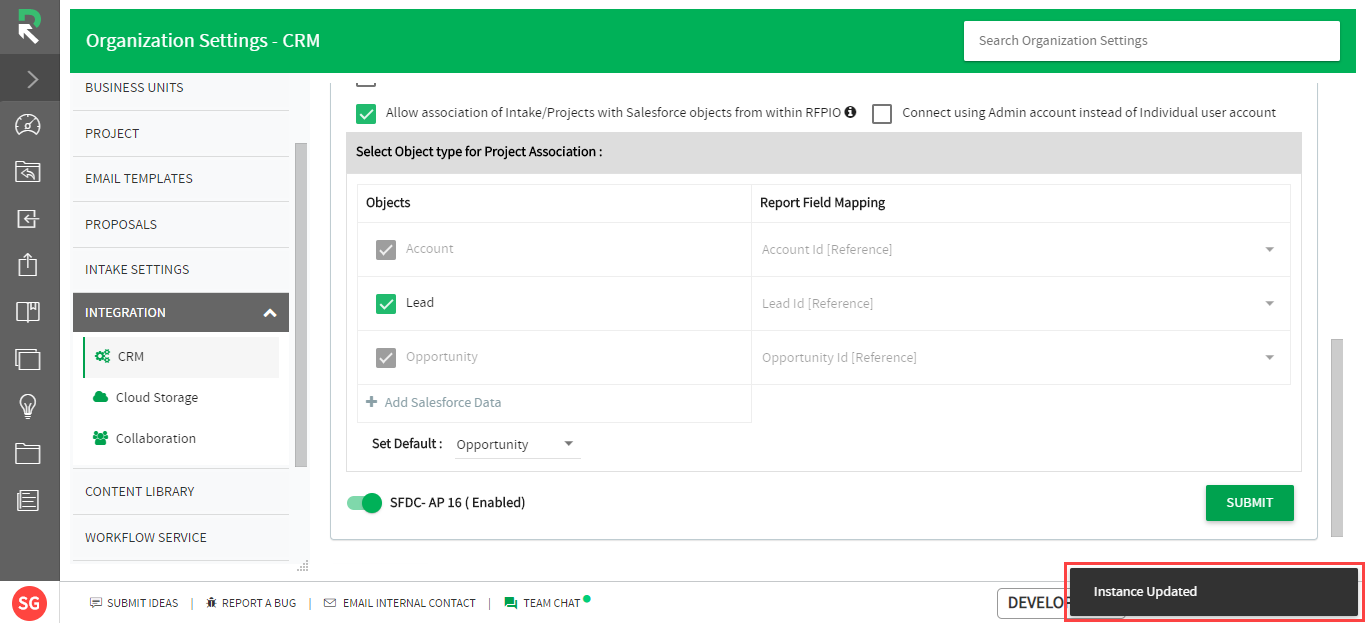
Task: Click the Submit Ideas comment icon
Action: pyautogui.click(x=96, y=603)
